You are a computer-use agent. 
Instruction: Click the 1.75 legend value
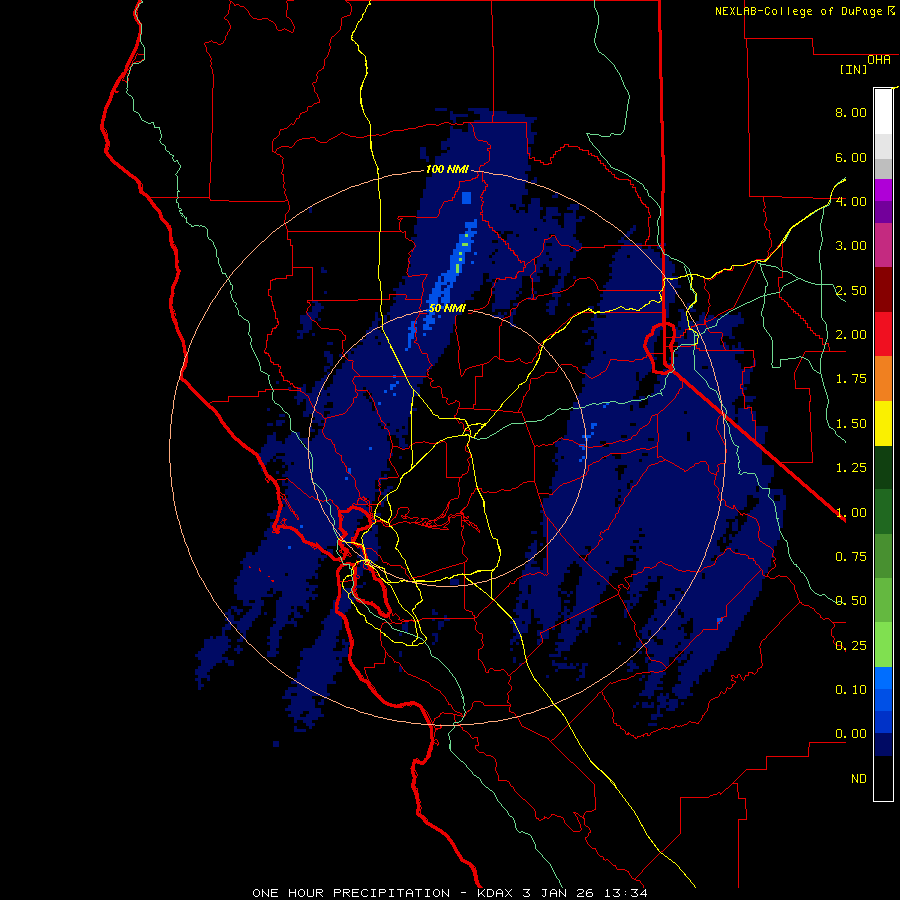click(x=851, y=379)
